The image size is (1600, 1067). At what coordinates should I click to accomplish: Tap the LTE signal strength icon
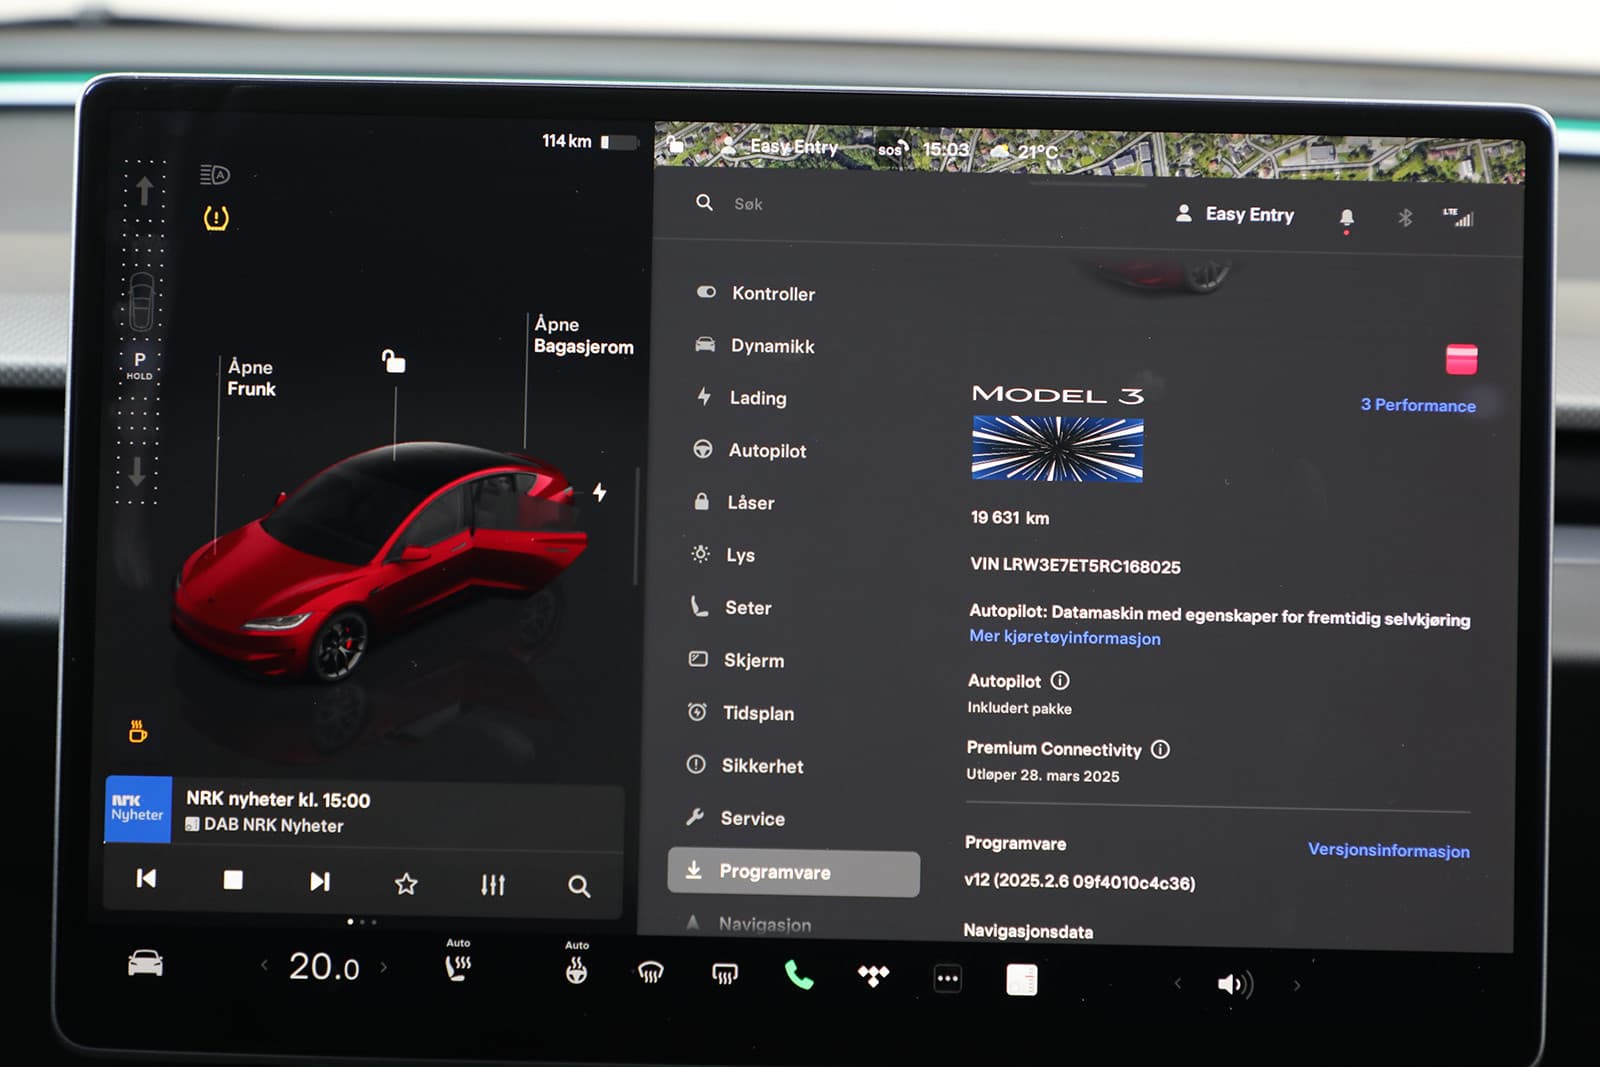(x=1459, y=217)
